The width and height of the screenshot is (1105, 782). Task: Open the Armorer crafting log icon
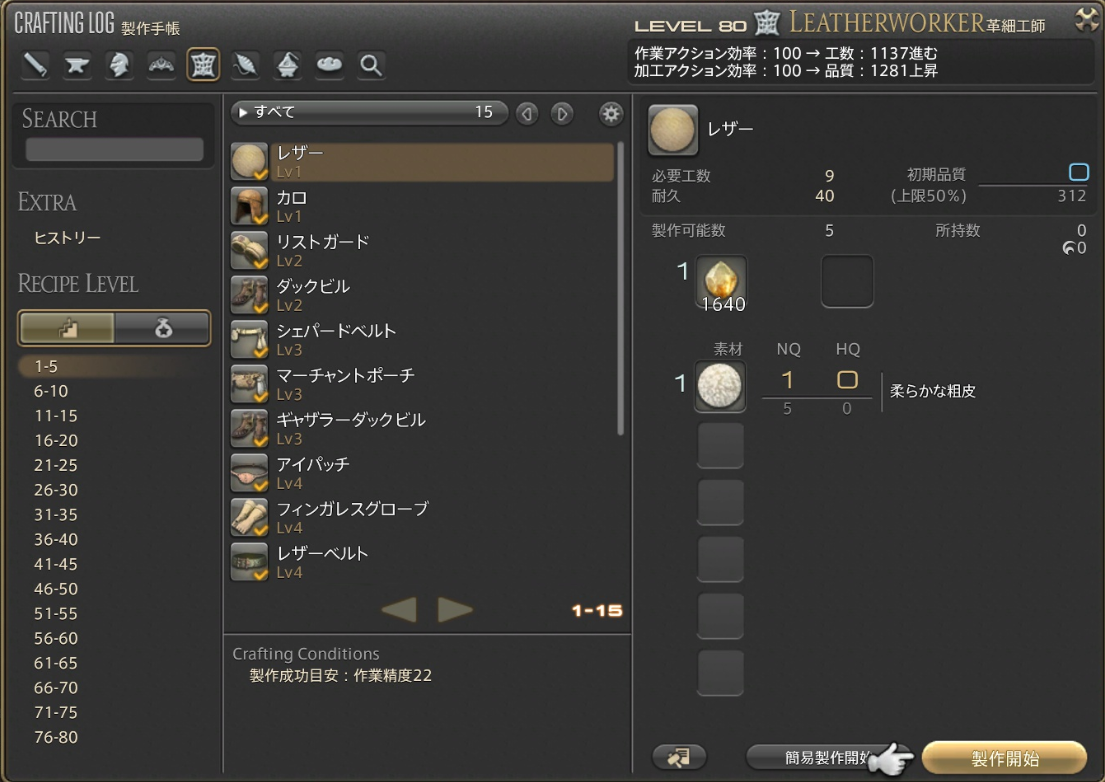click(x=119, y=65)
